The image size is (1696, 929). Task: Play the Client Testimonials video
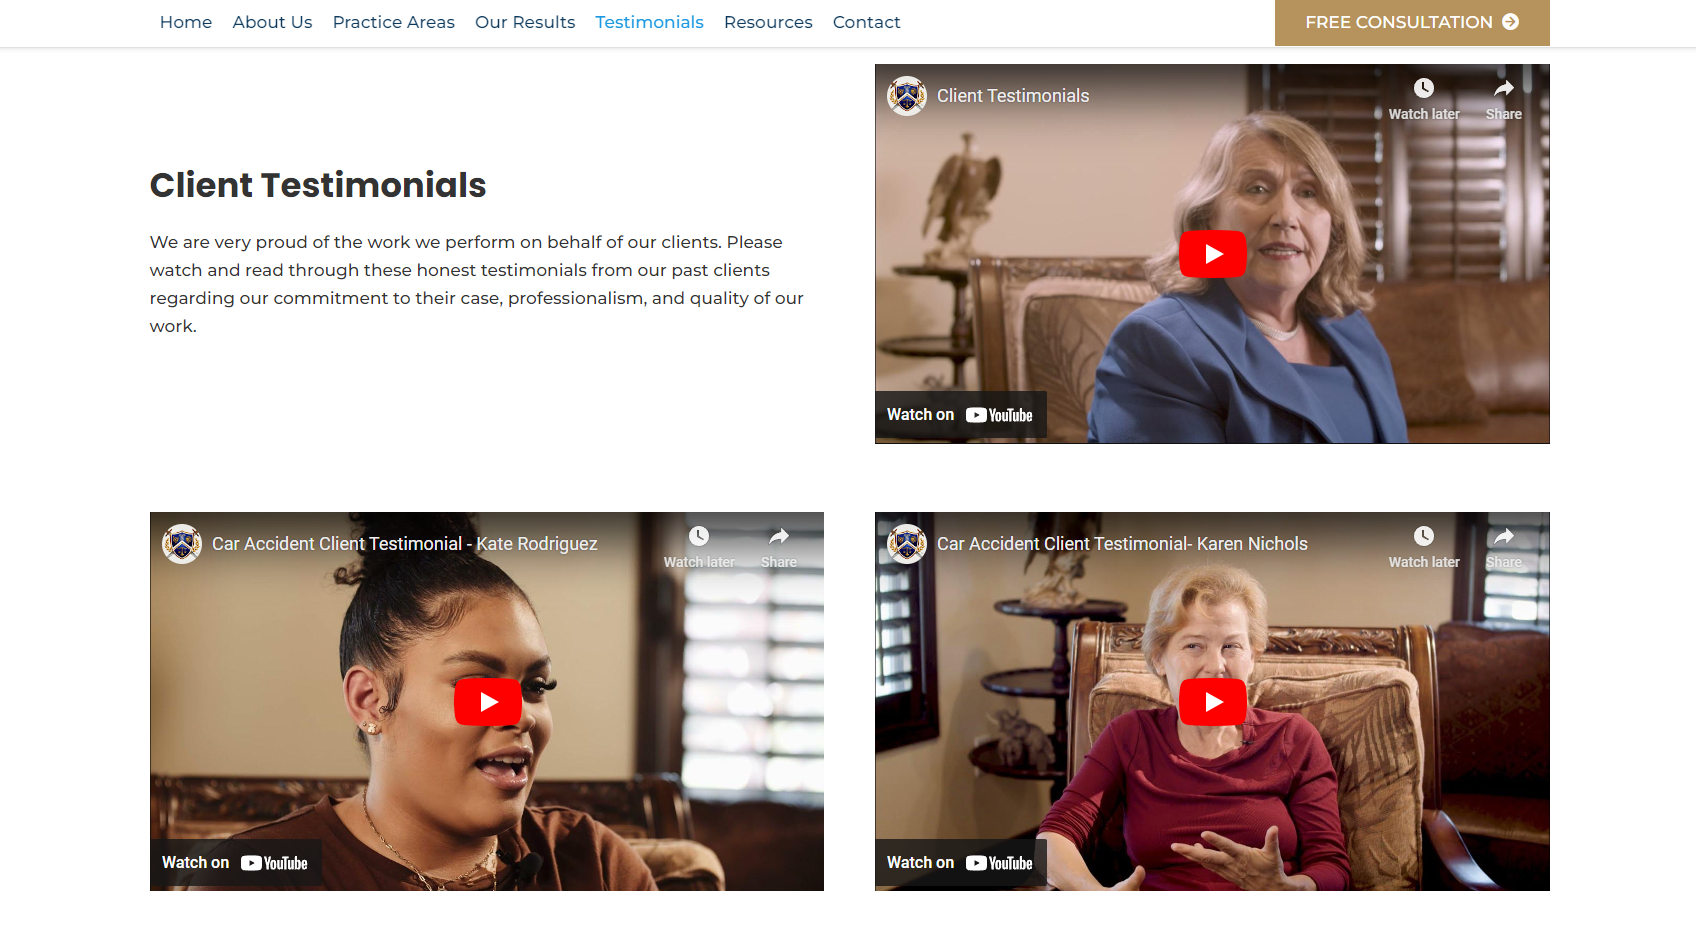coord(1212,254)
